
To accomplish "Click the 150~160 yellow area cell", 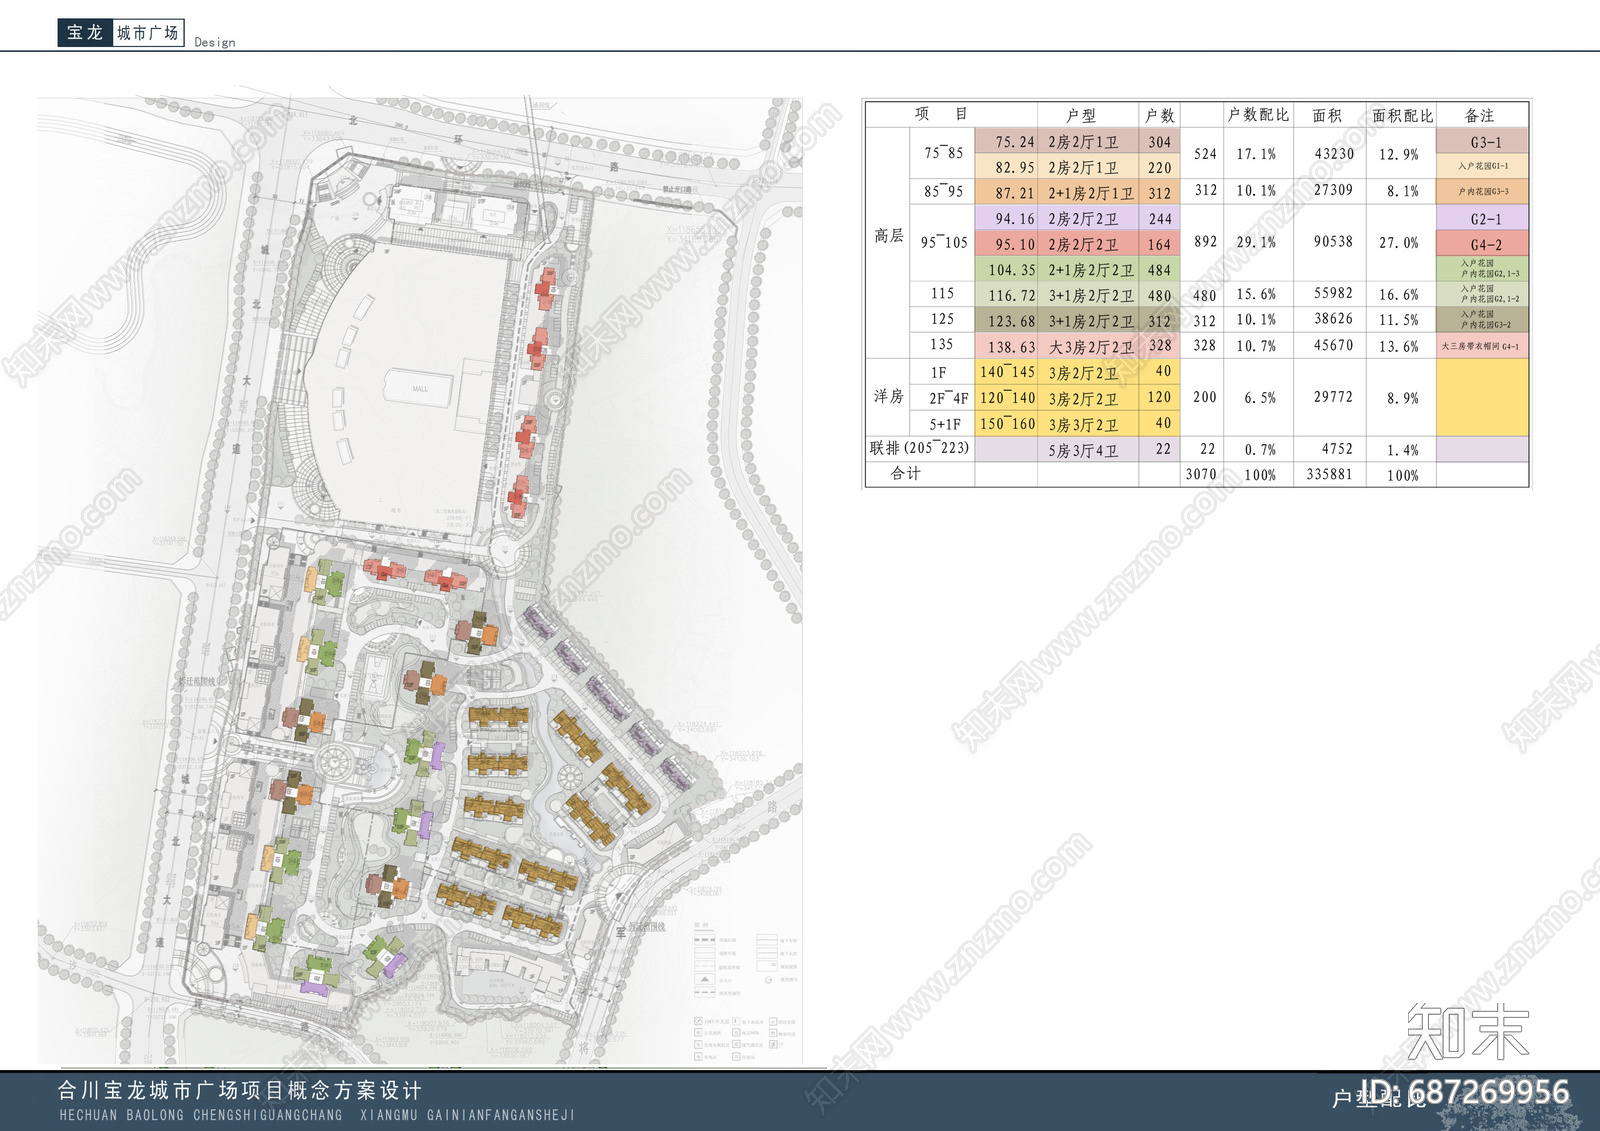I will point(1007,424).
